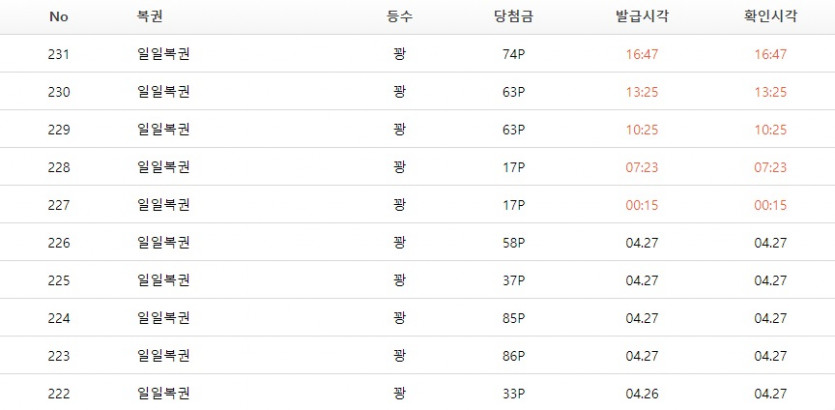Open the 일일복권 entry in row 225
The width and height of the screenshot is (835, 410).
[x=163, y=280]
